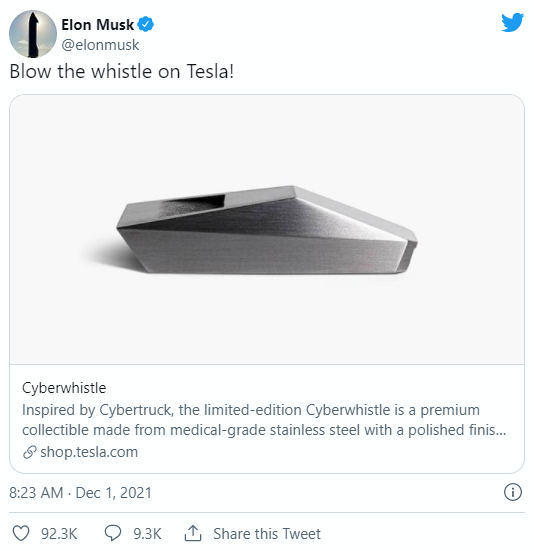Click the Cyberwhistle card description text
Image resolution: width=534 pixels, height=551 pixels.
264,420
